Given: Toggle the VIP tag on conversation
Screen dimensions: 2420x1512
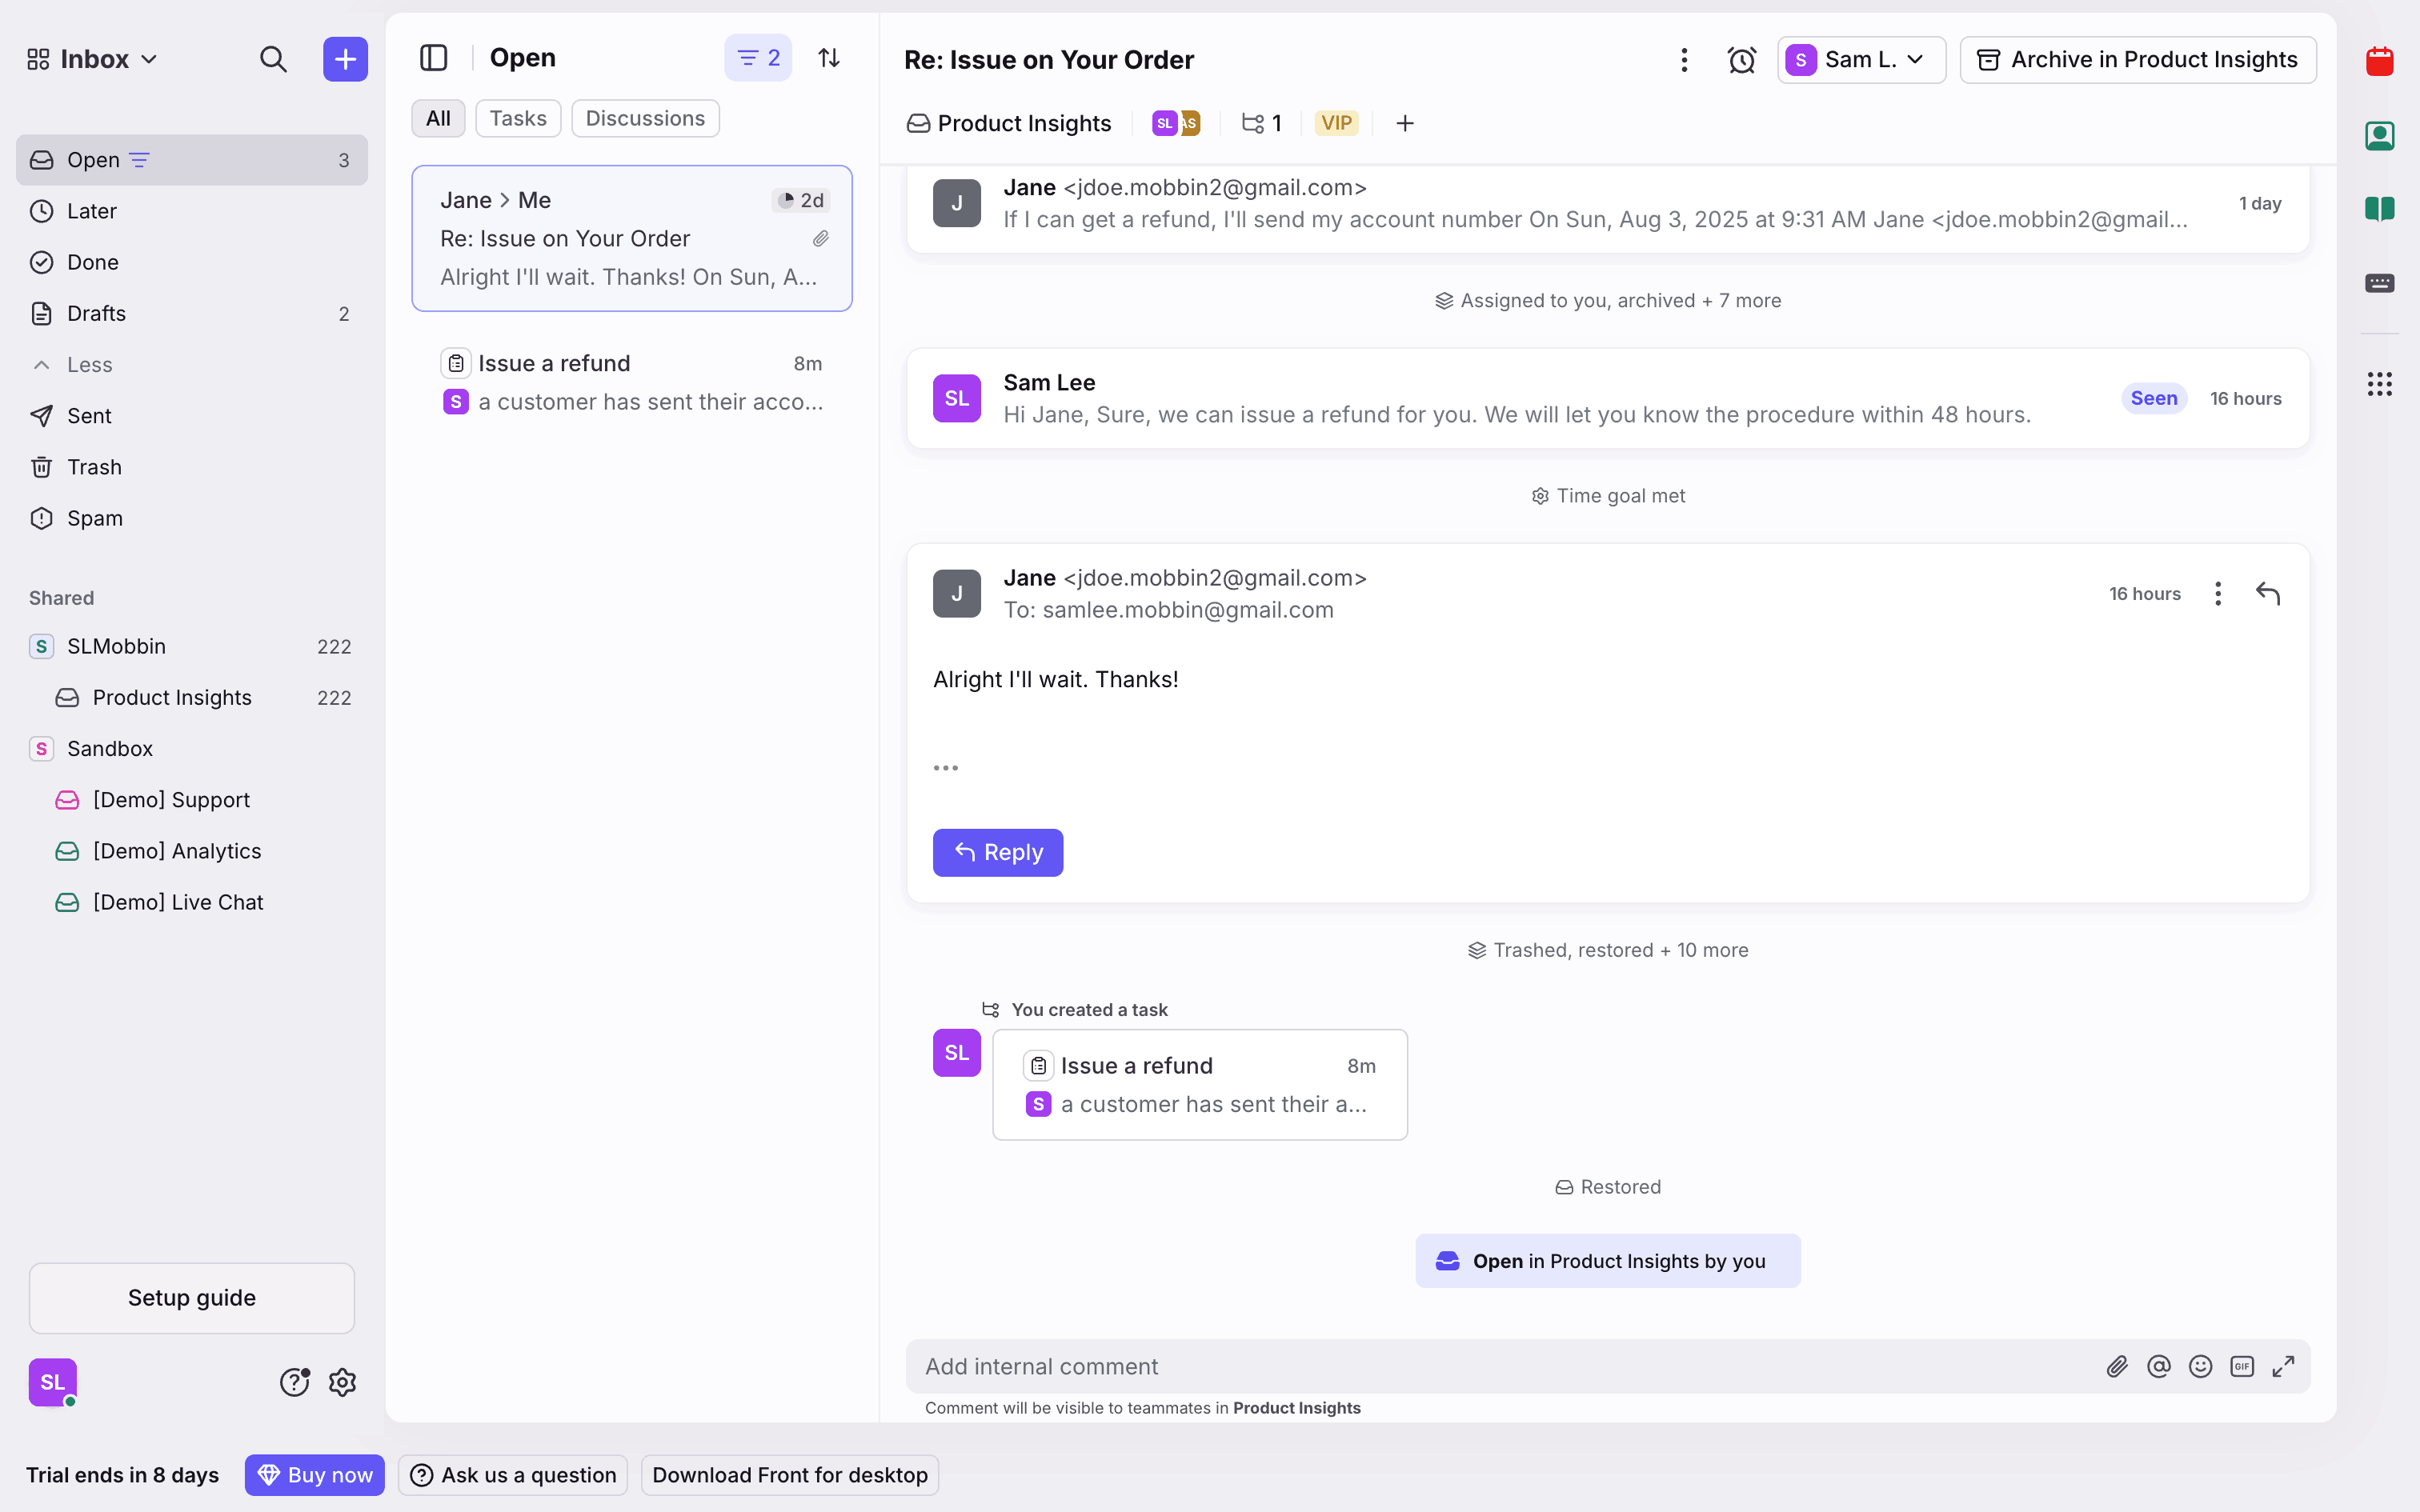Looking at the screenshot, I should [1336, 123].
